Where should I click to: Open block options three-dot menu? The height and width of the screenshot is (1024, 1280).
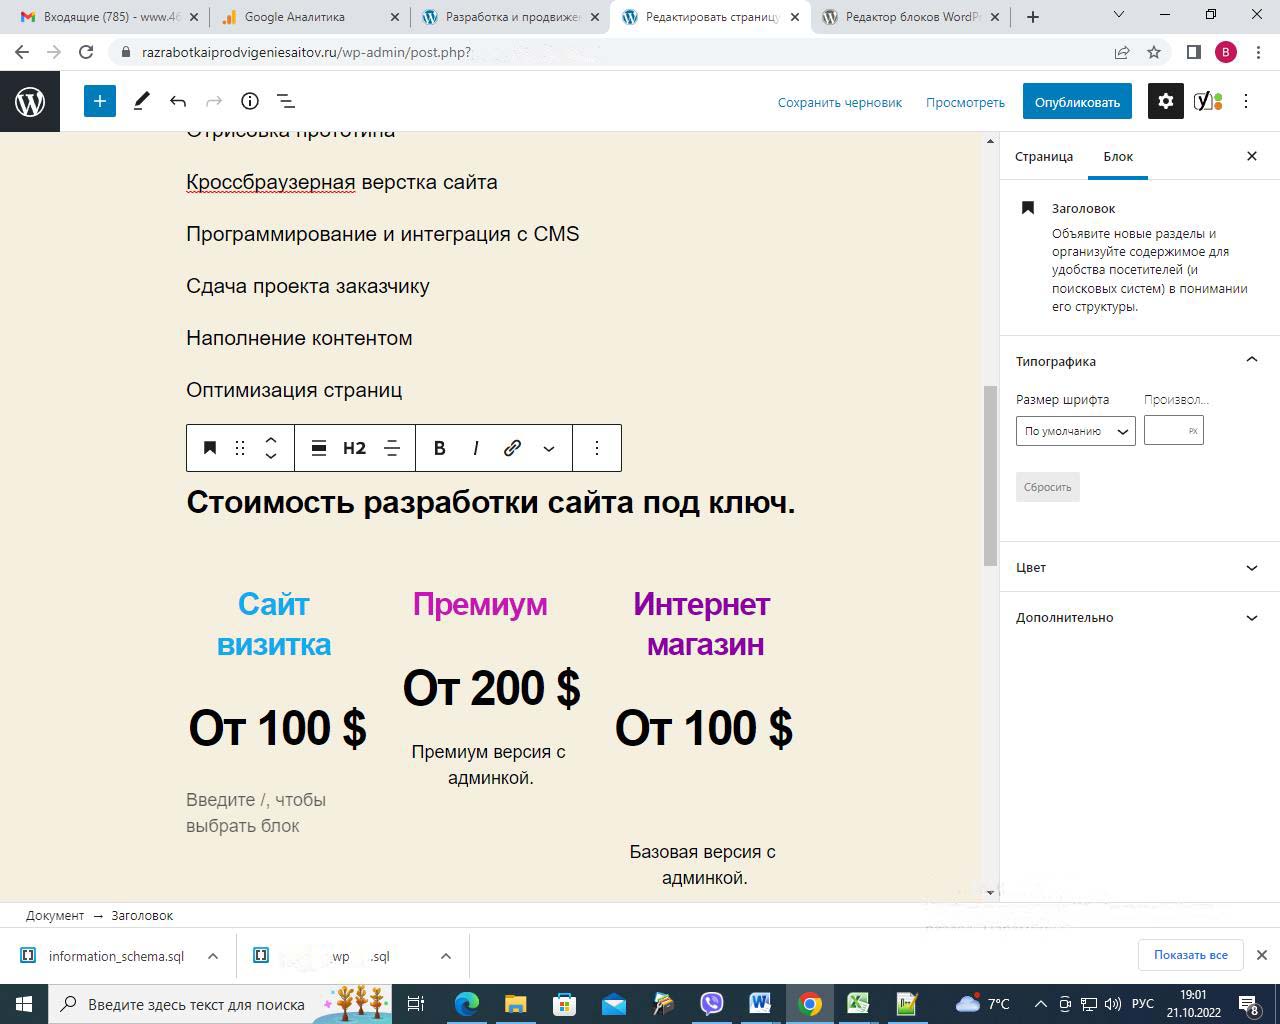[597, 448]
